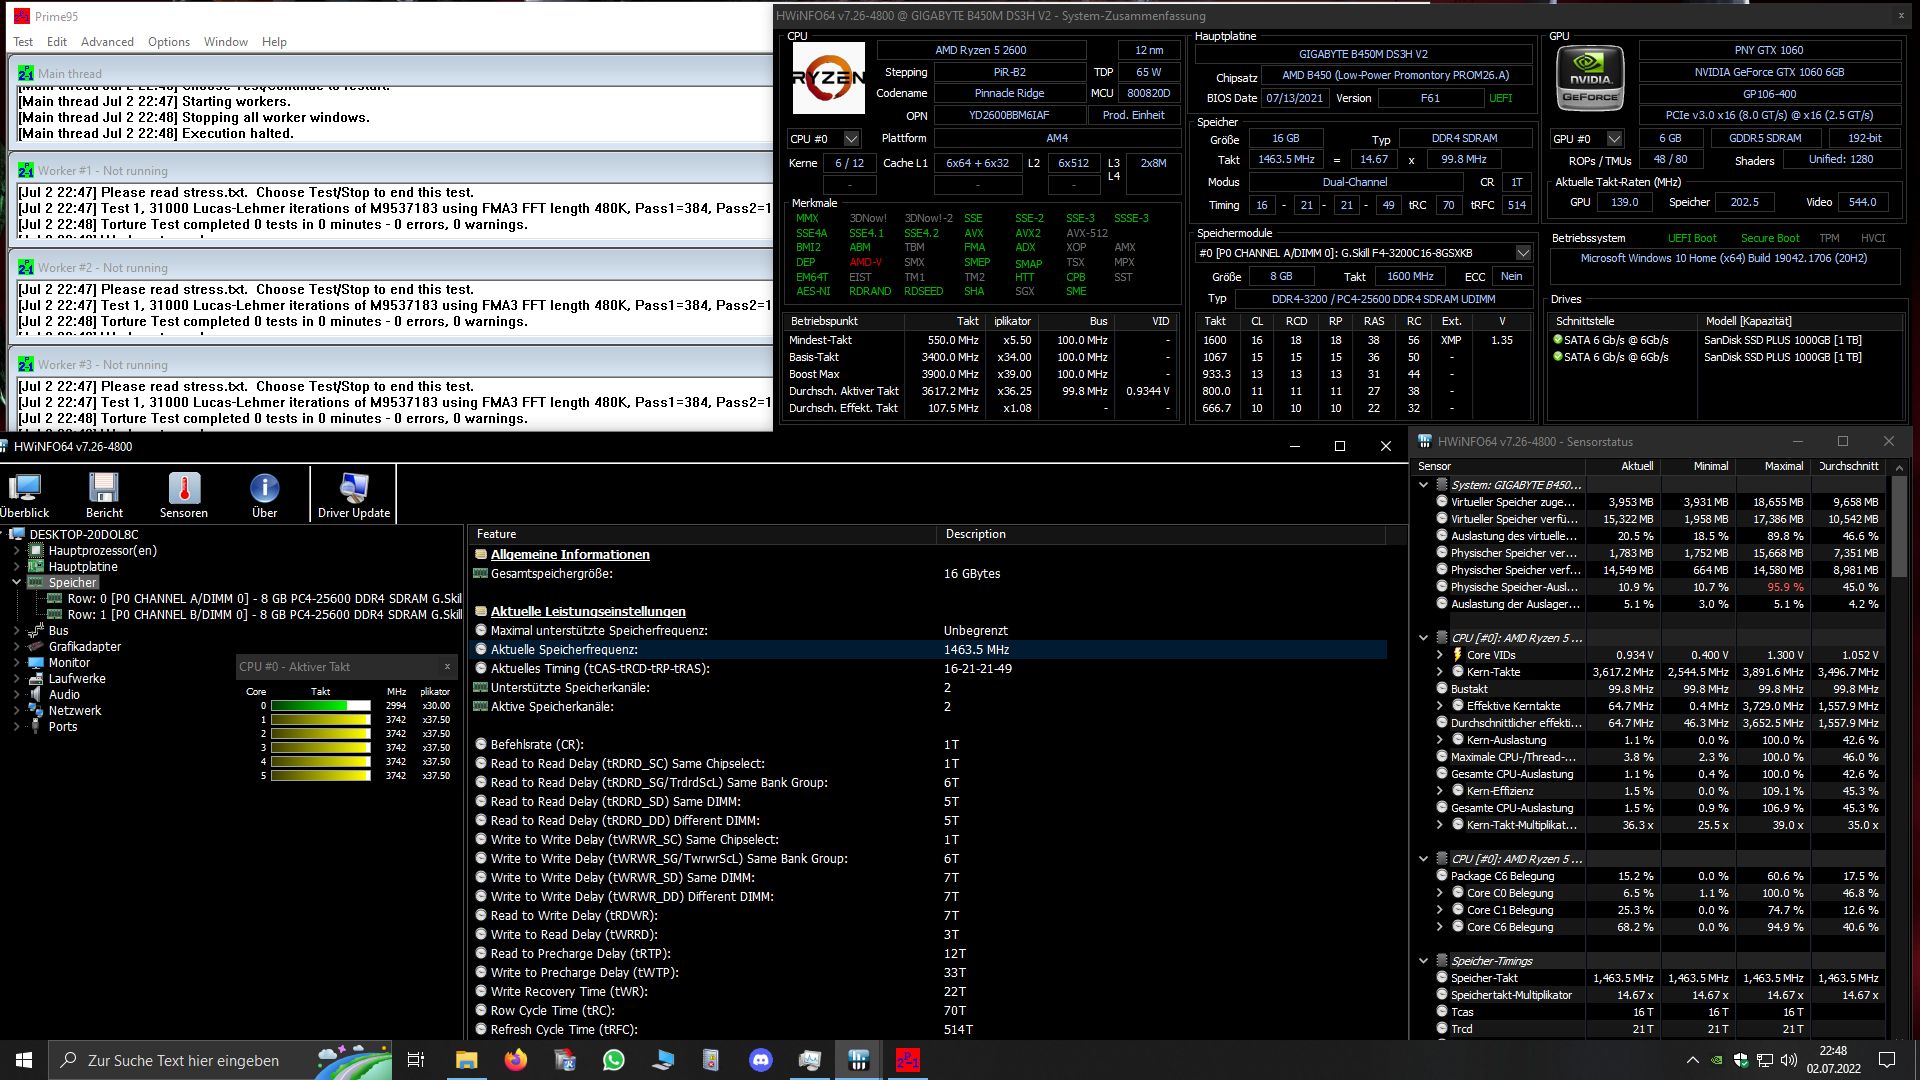Open the memory module selection dropdown
The width and height of the screenshot is (1920, 1080).
[x=1523, y=253]
